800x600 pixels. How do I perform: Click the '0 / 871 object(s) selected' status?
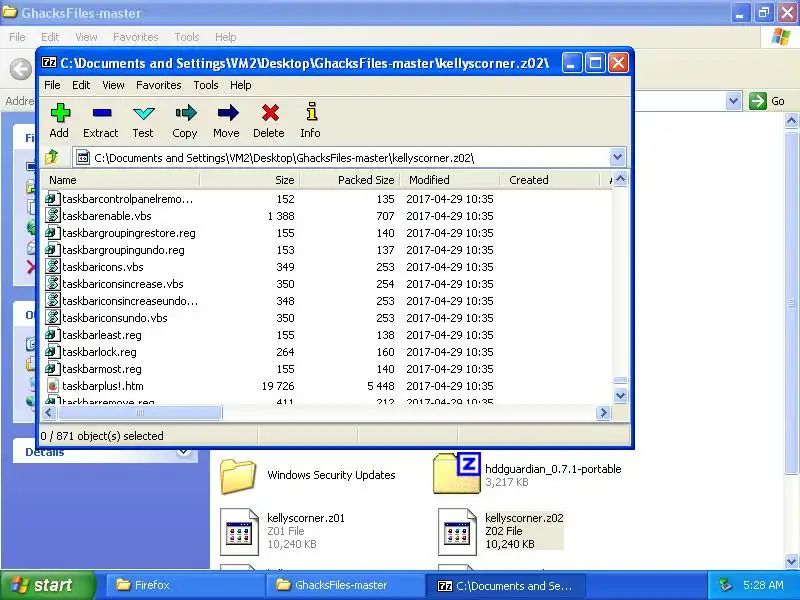pos(102,436)
